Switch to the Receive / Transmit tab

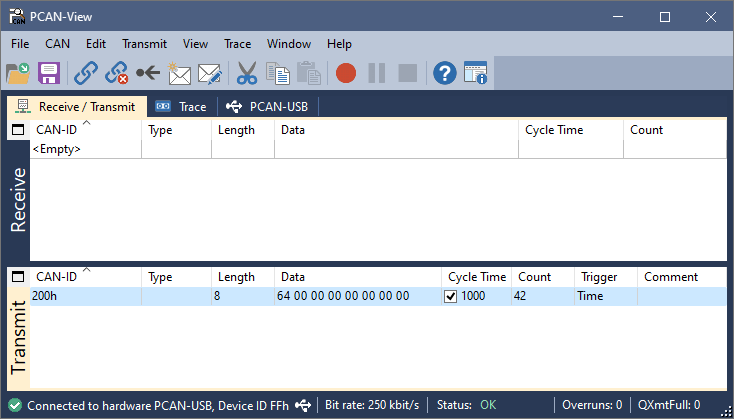77,107
